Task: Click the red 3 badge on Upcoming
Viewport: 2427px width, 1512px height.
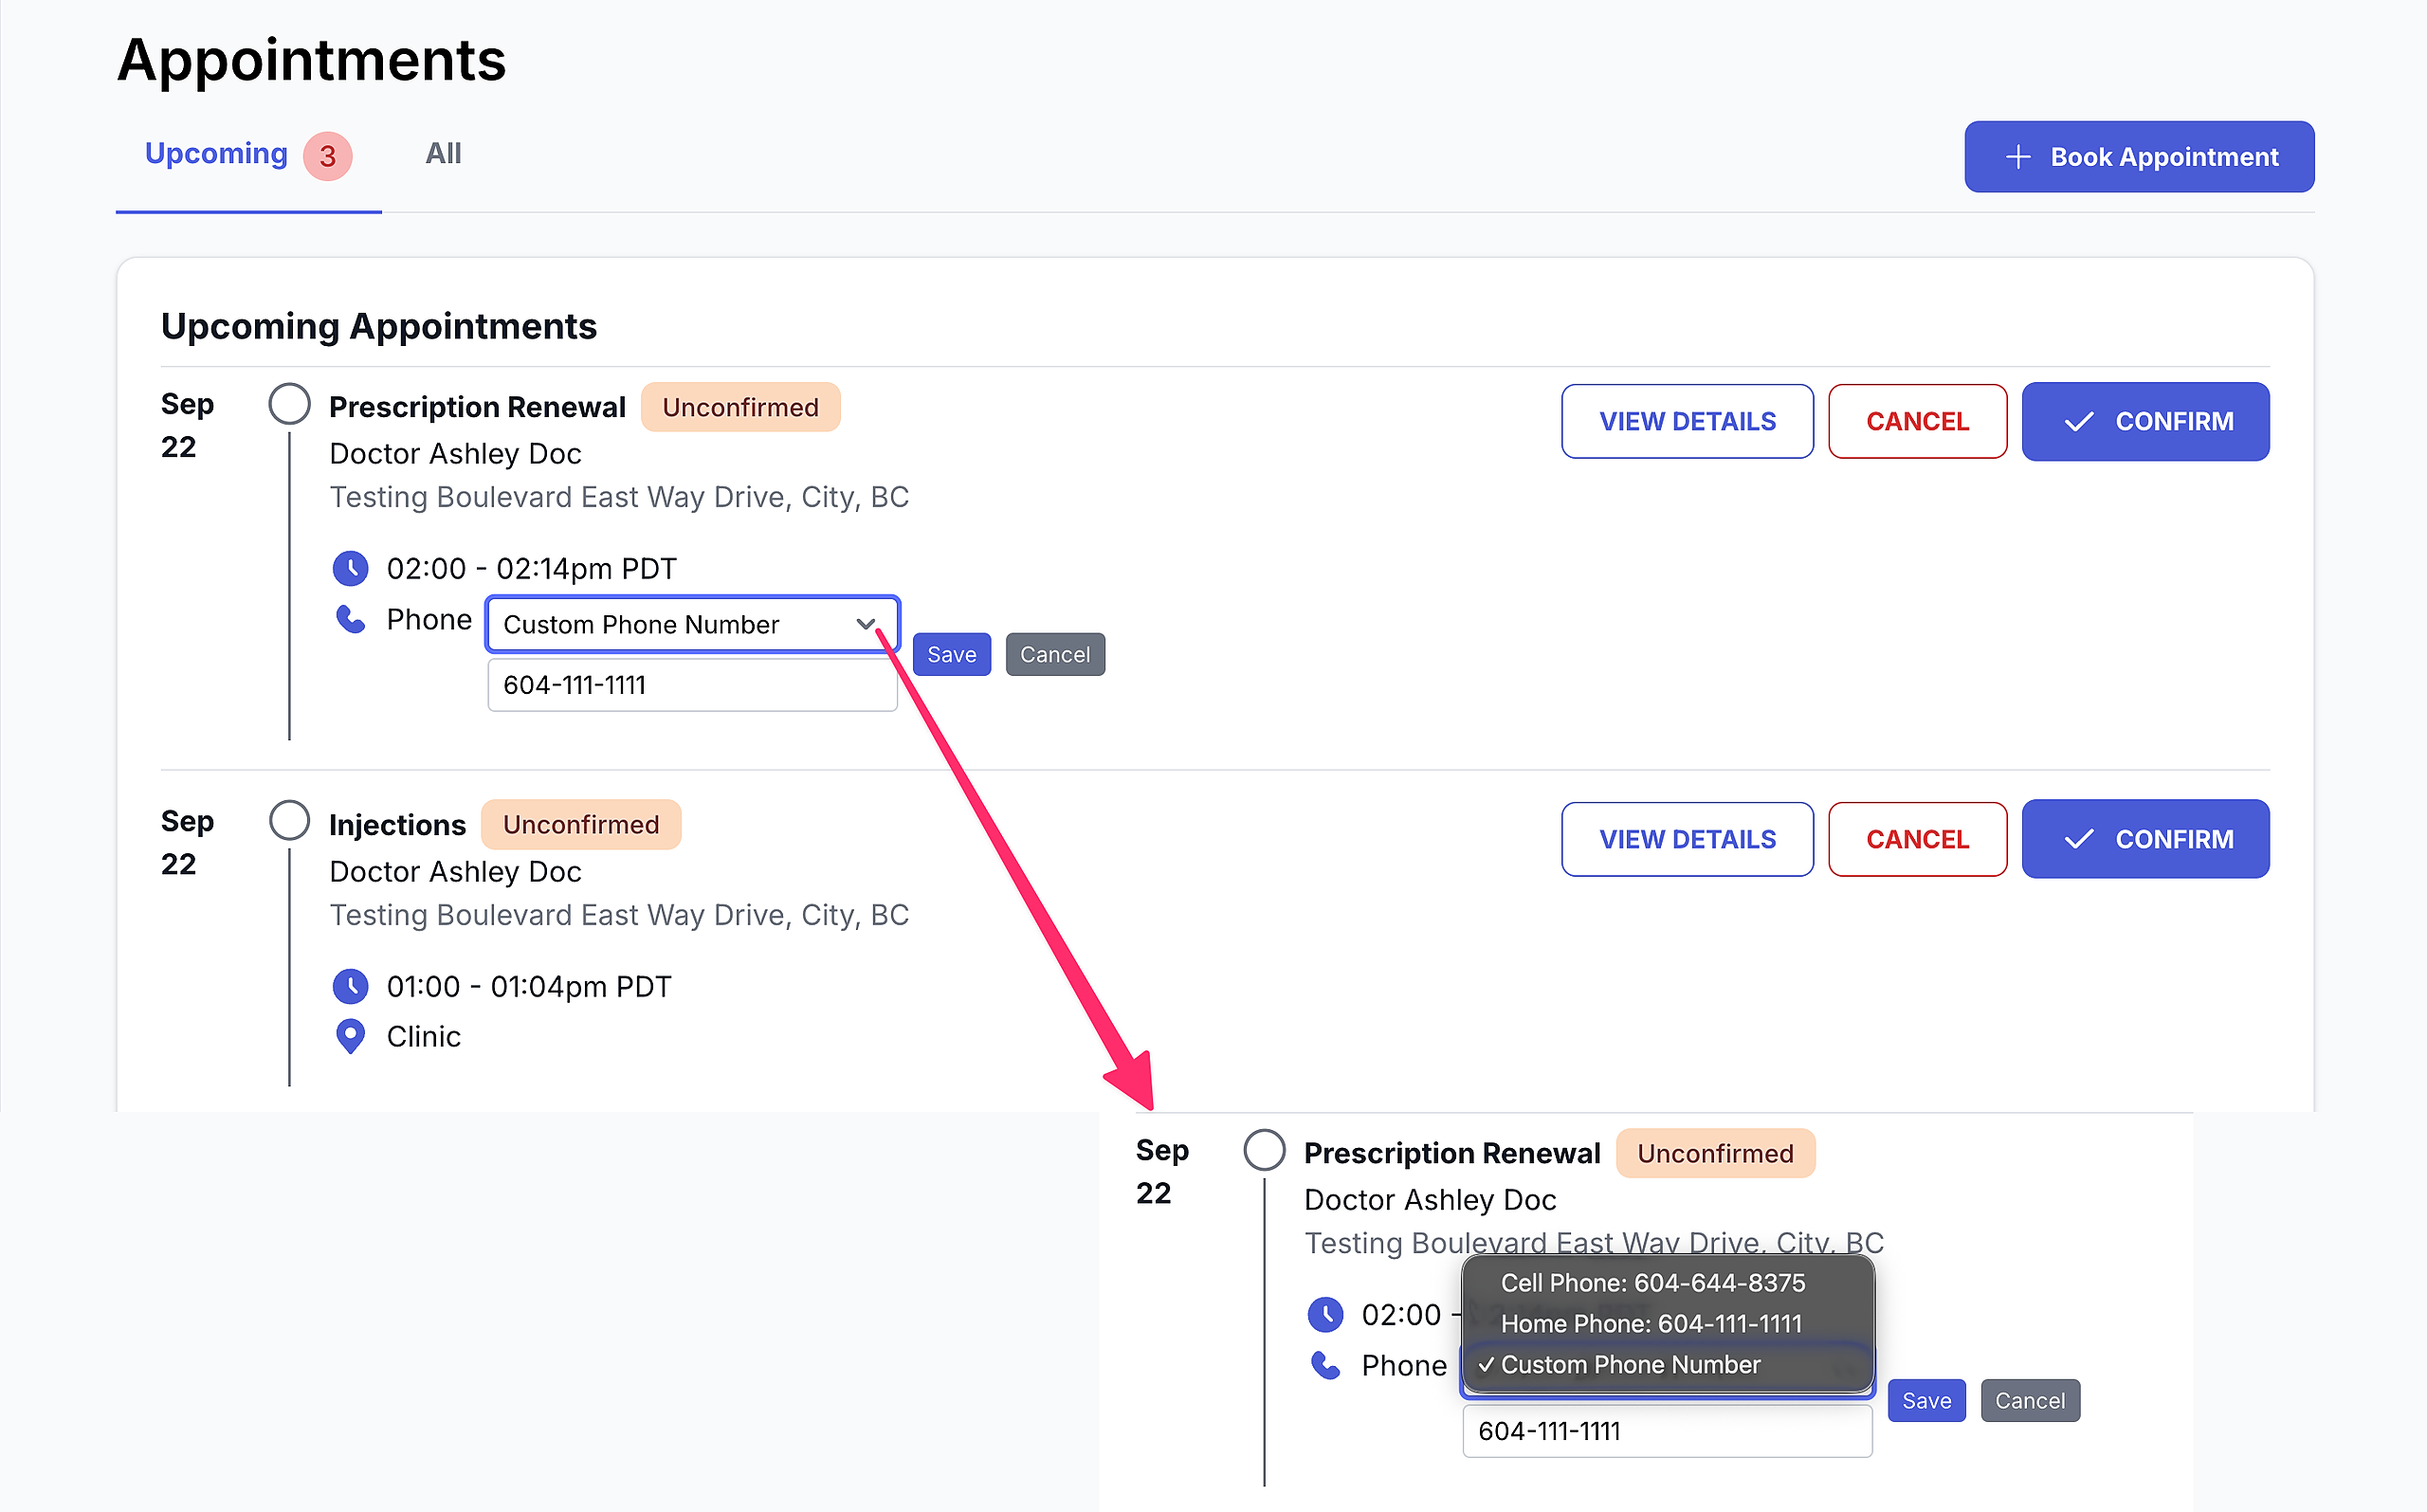Action: click(328, 156)
